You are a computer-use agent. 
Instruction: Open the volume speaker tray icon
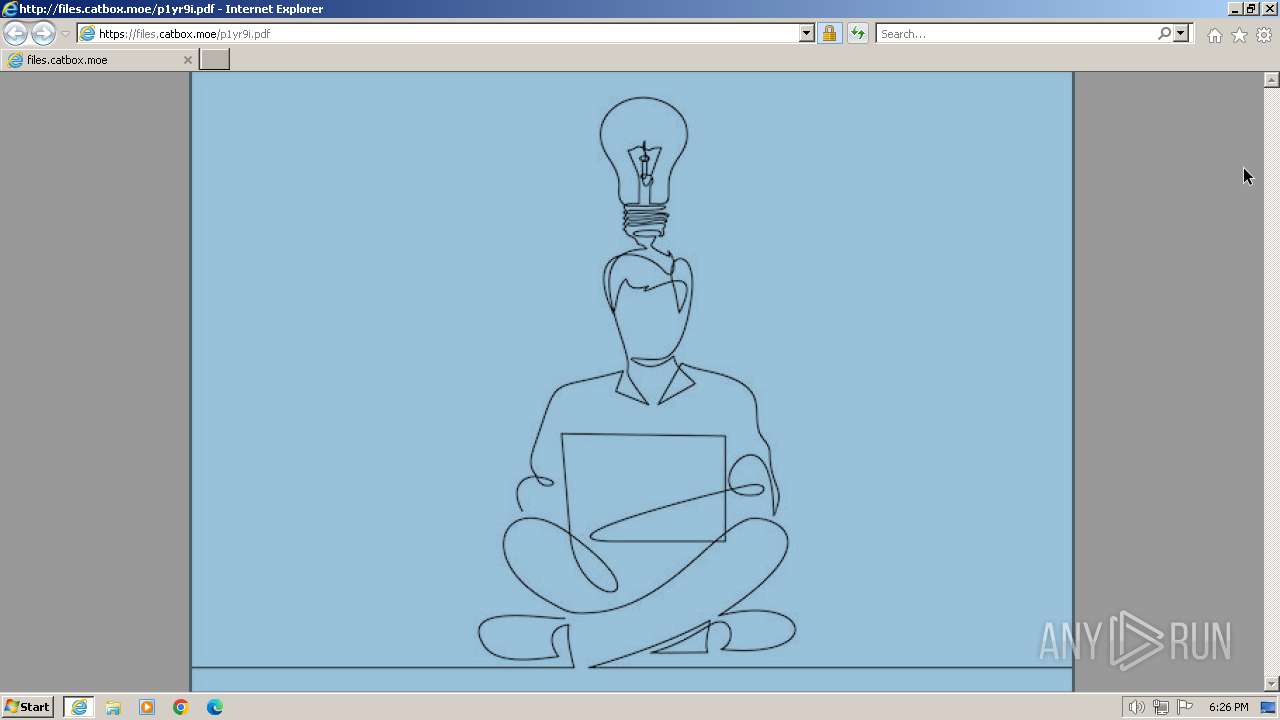pyautogui.click(x=1136, y=707)
